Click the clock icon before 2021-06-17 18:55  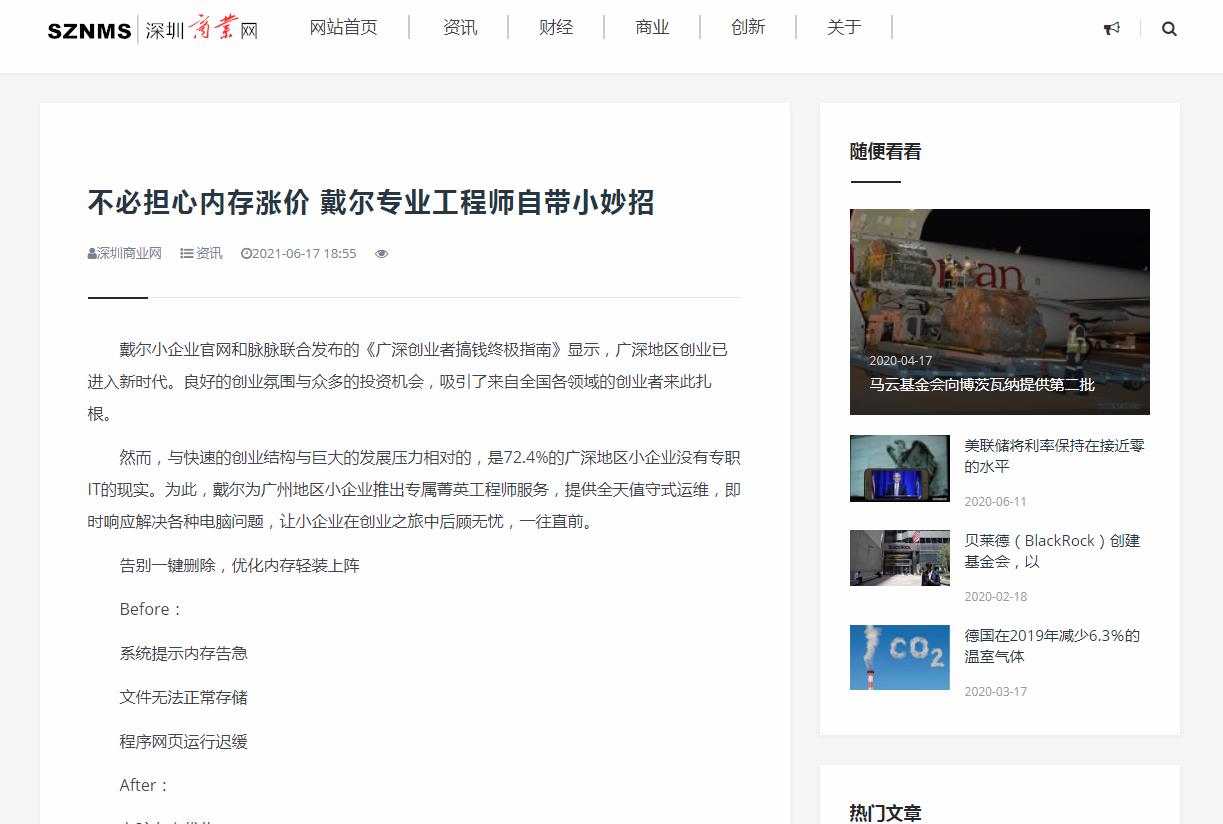(246, 254)
